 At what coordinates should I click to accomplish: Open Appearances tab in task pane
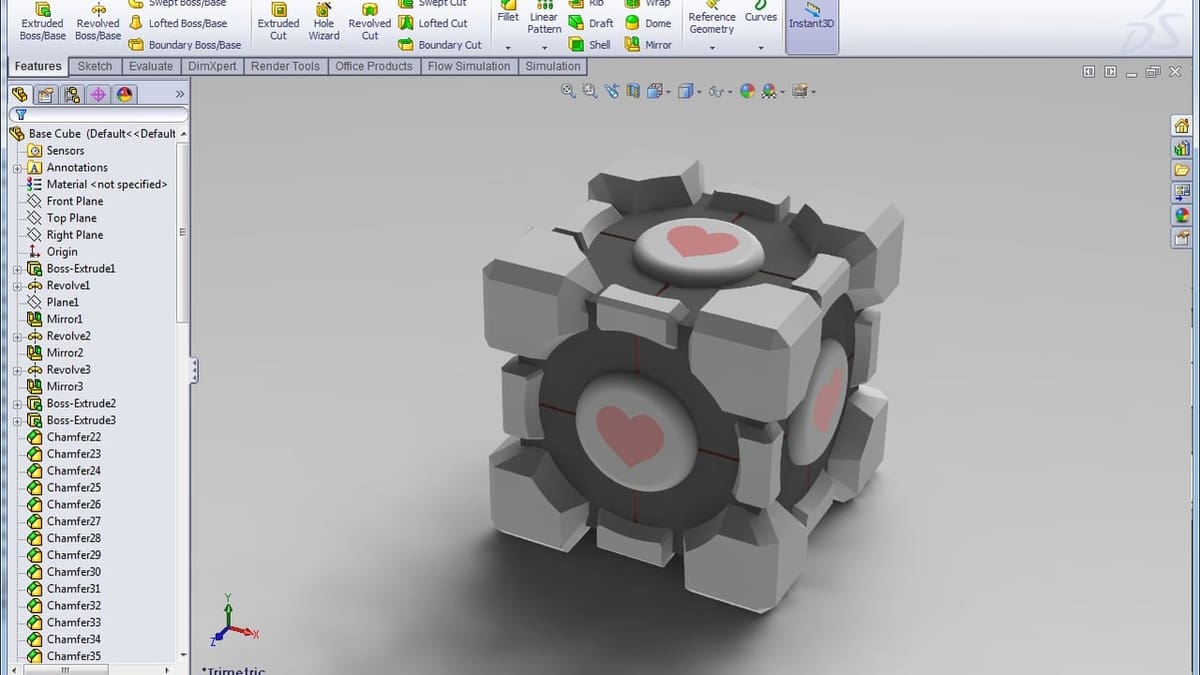pyautogui.click(x=1182, y=215)
